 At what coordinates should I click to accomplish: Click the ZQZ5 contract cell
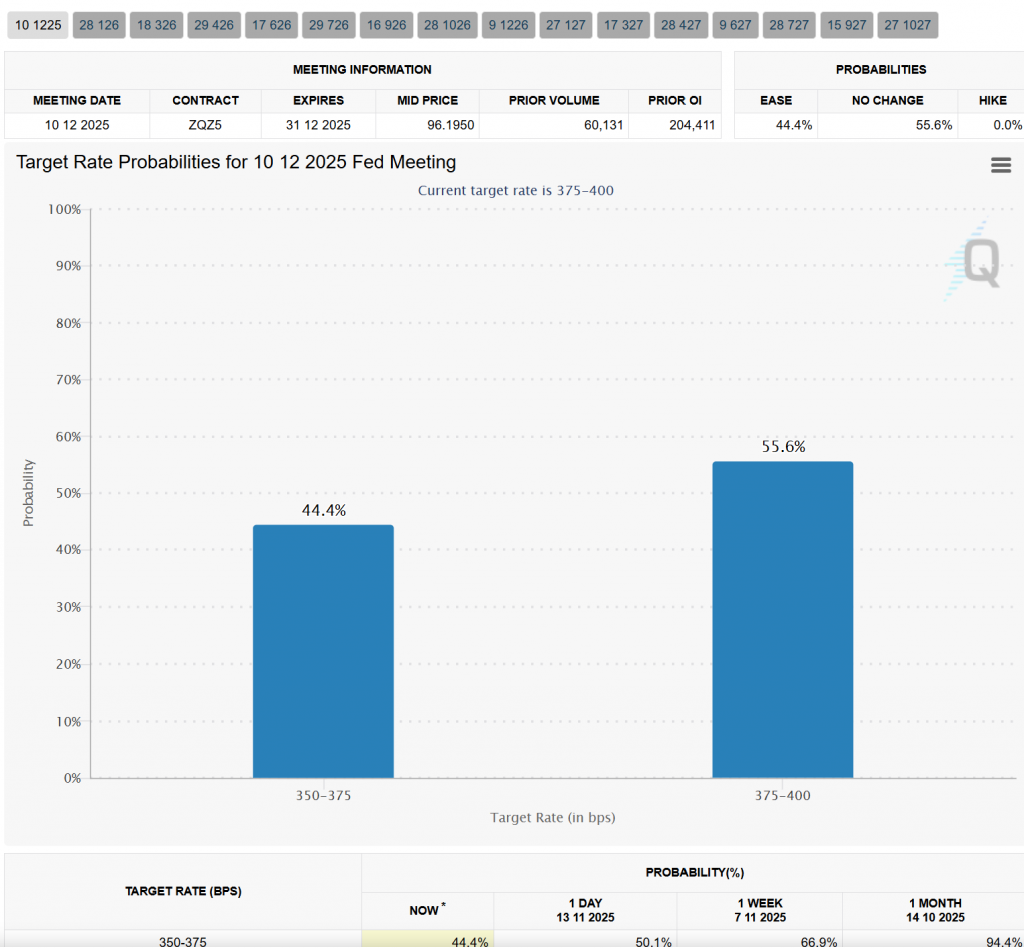click(x=205, y=125)
